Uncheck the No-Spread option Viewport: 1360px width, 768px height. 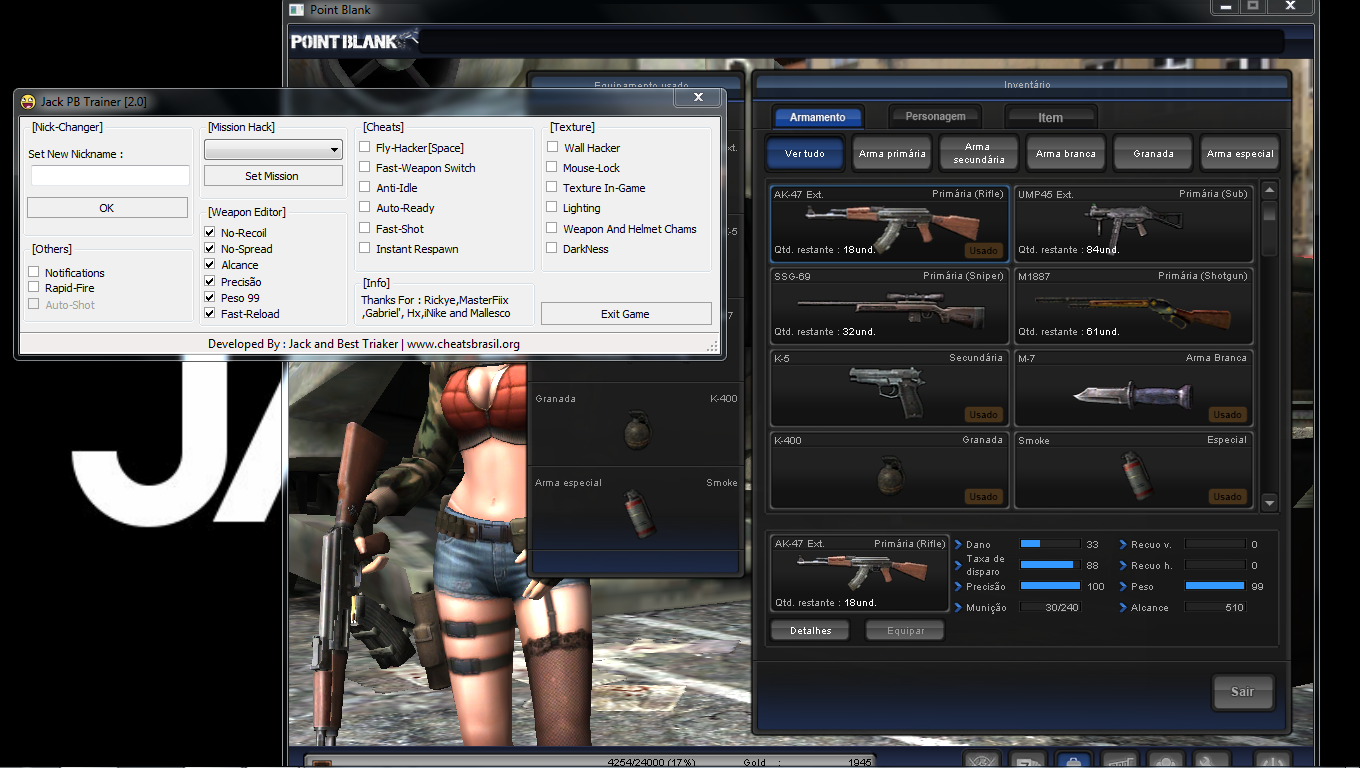coord(210,248)
